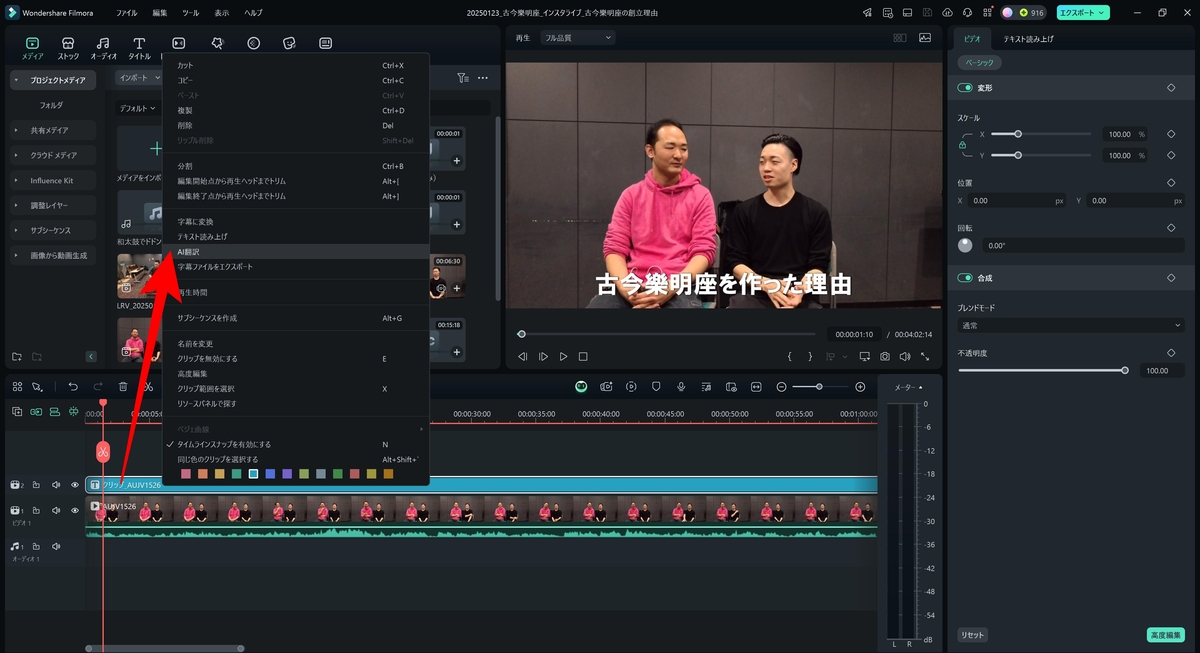Image resolution: width=1200 pixels, height=653 pixels.
Task: Click the エクスポート export button
Action: coord(1083,12)
